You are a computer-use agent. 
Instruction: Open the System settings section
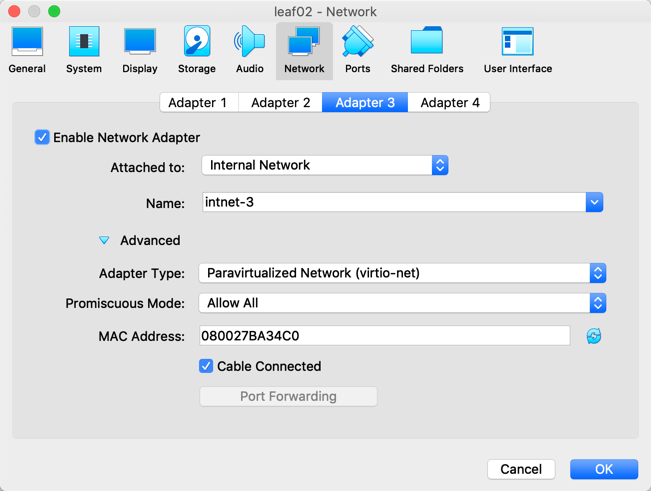tap(84, 50)
